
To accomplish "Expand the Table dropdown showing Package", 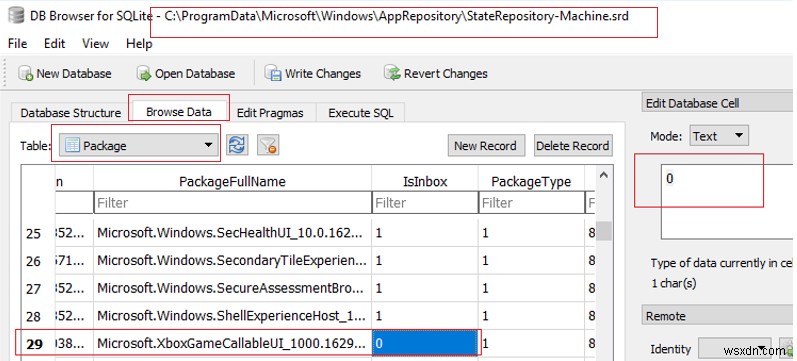I will 139,145.
